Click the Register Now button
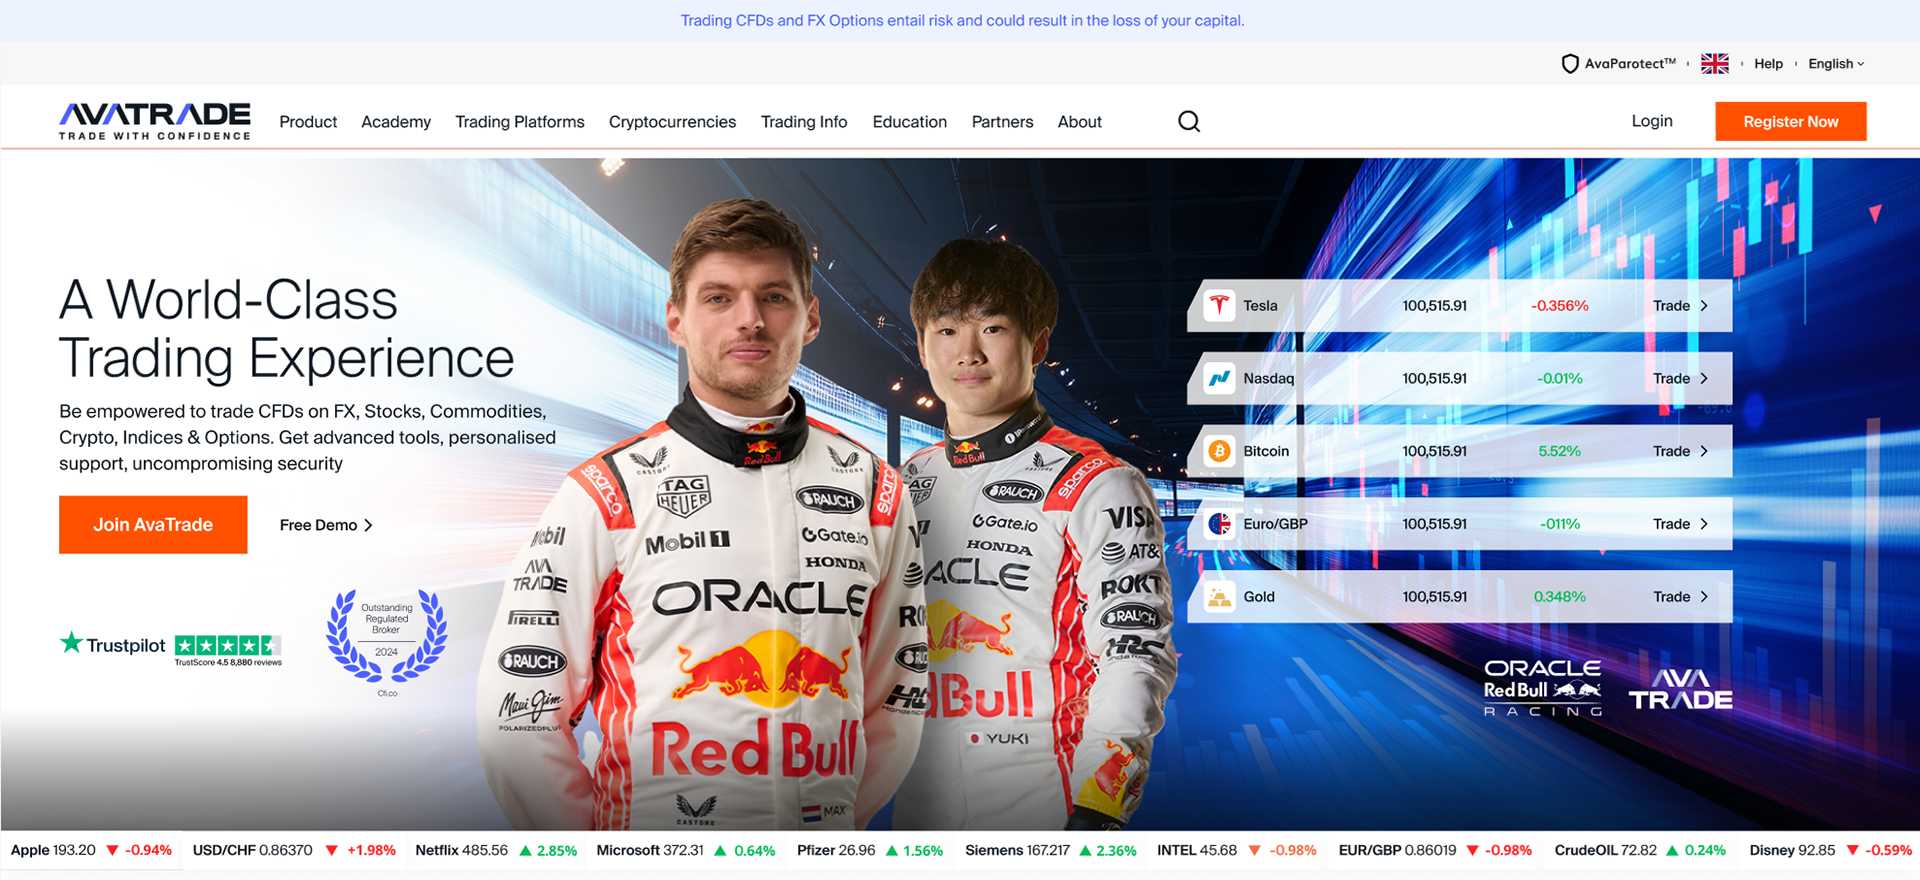 1791,121
